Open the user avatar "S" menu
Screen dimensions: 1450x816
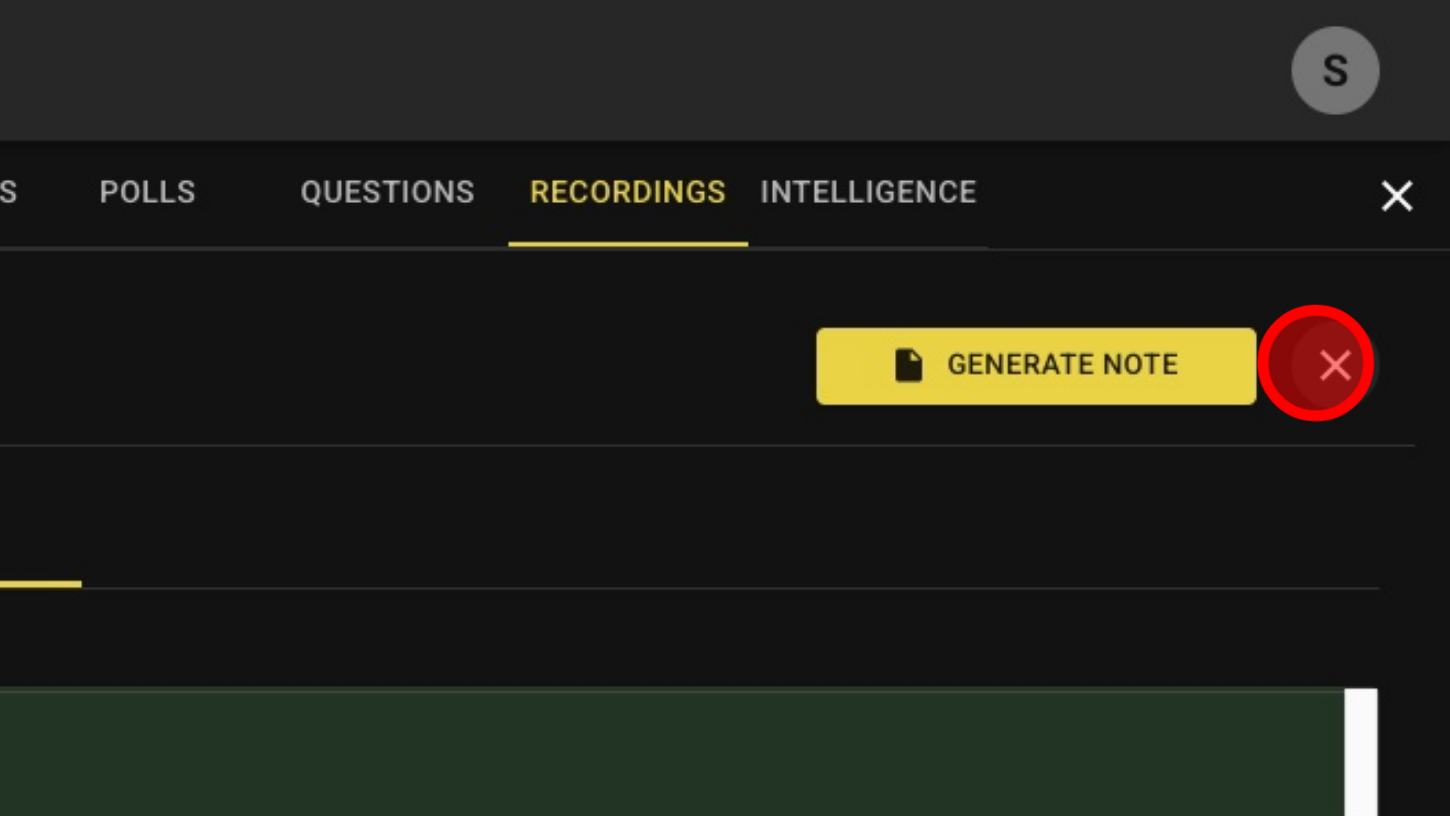[x=1335, y=70]
